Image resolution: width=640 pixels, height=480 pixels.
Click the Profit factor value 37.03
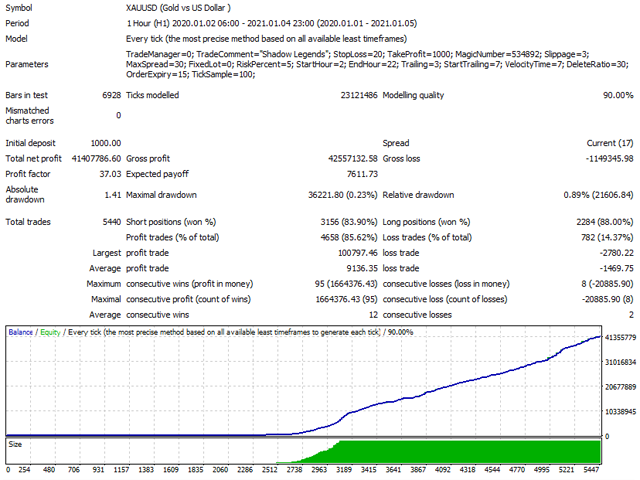110,174
